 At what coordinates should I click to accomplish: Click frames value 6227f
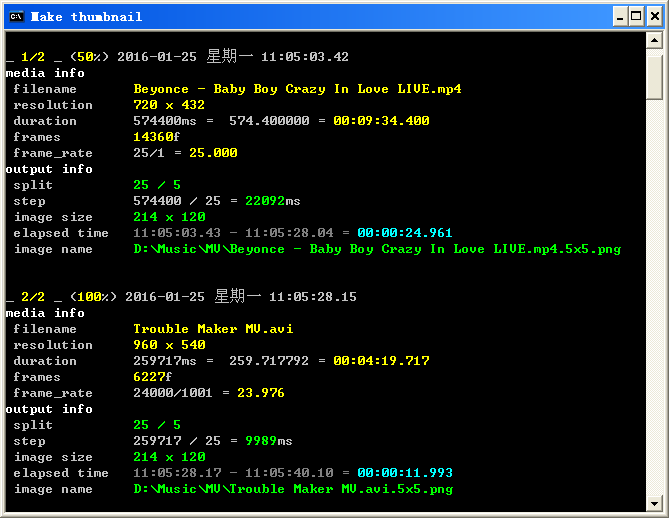coord(153,377)
